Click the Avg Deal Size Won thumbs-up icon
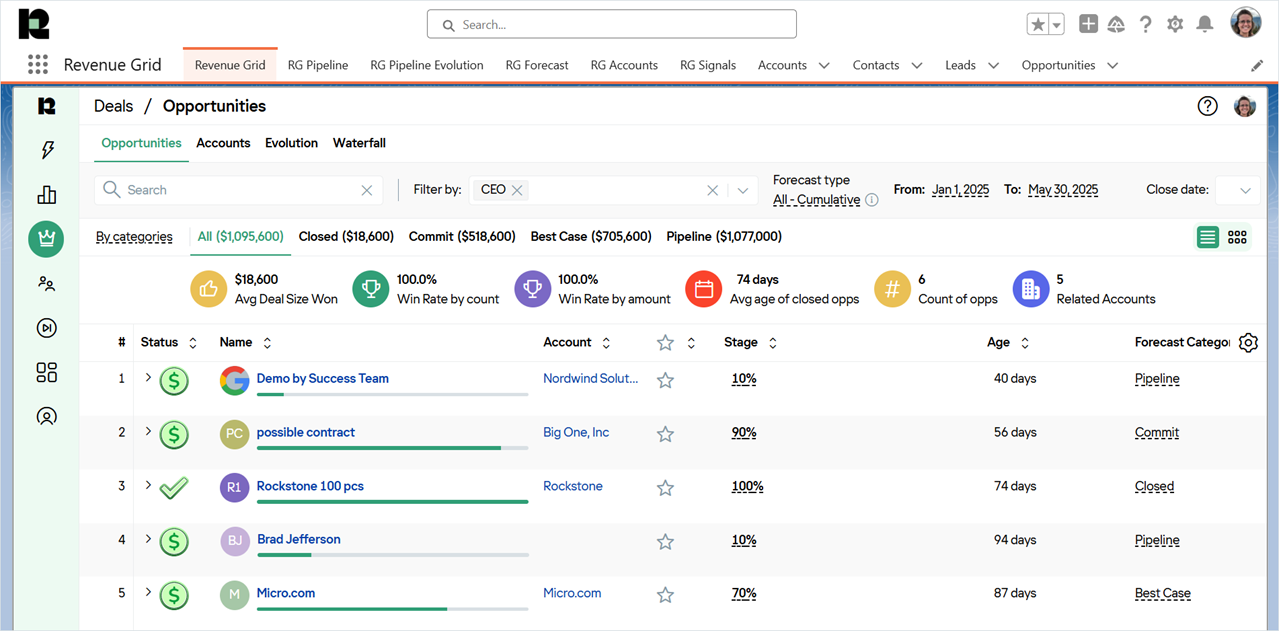The image size is (1279, 631). point(208,289)
